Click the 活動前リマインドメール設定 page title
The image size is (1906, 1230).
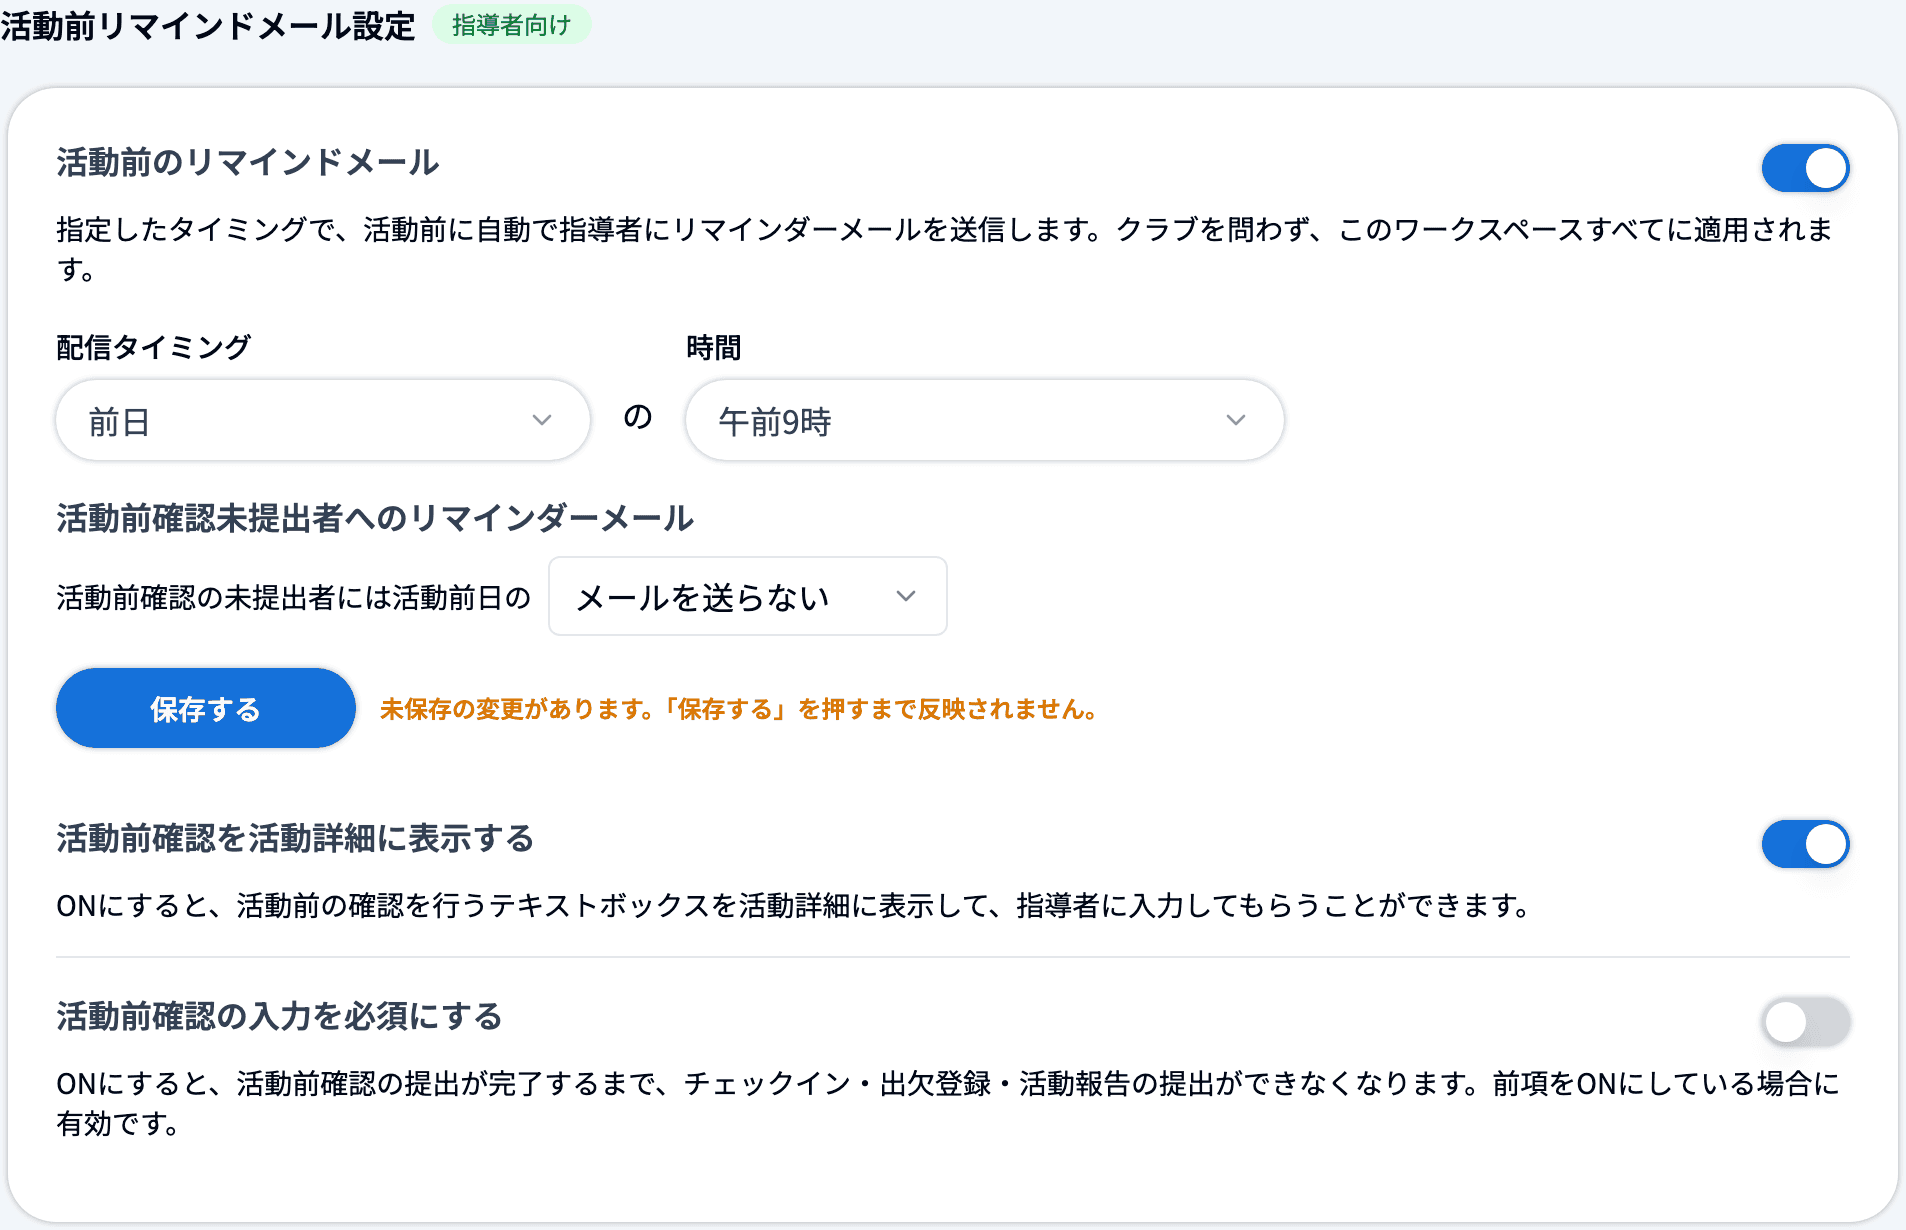point(208,26)
